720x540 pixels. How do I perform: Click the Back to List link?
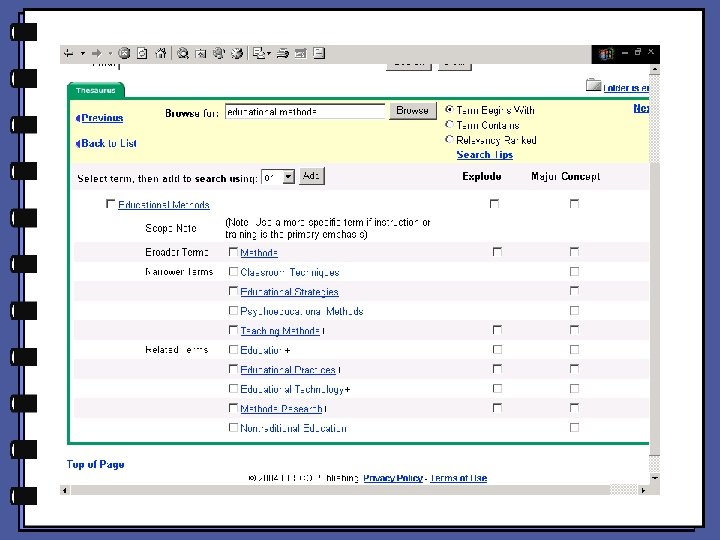click(107, 143)
